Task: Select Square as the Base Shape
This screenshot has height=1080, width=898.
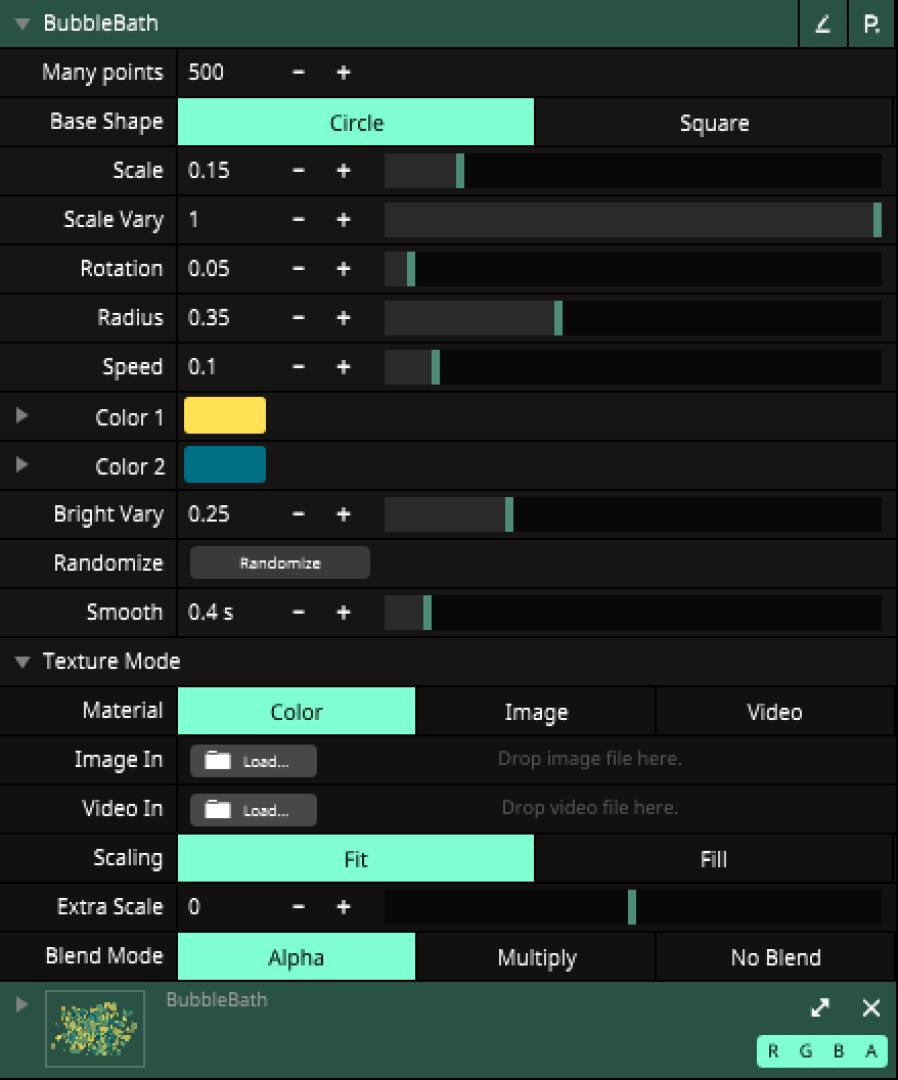Action: (713, 123)
